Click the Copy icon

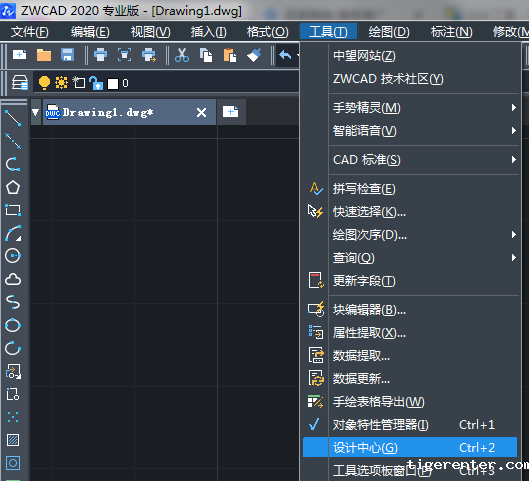(x=206, y=55)
